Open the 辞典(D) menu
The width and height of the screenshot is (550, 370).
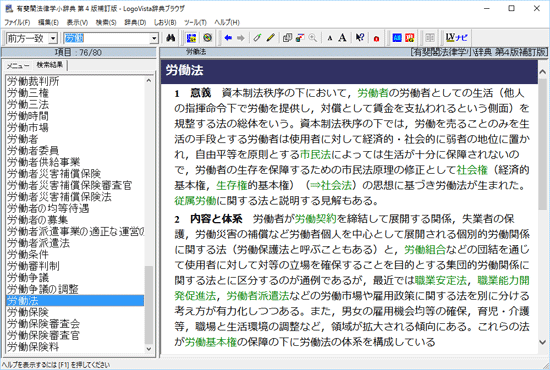135,22
